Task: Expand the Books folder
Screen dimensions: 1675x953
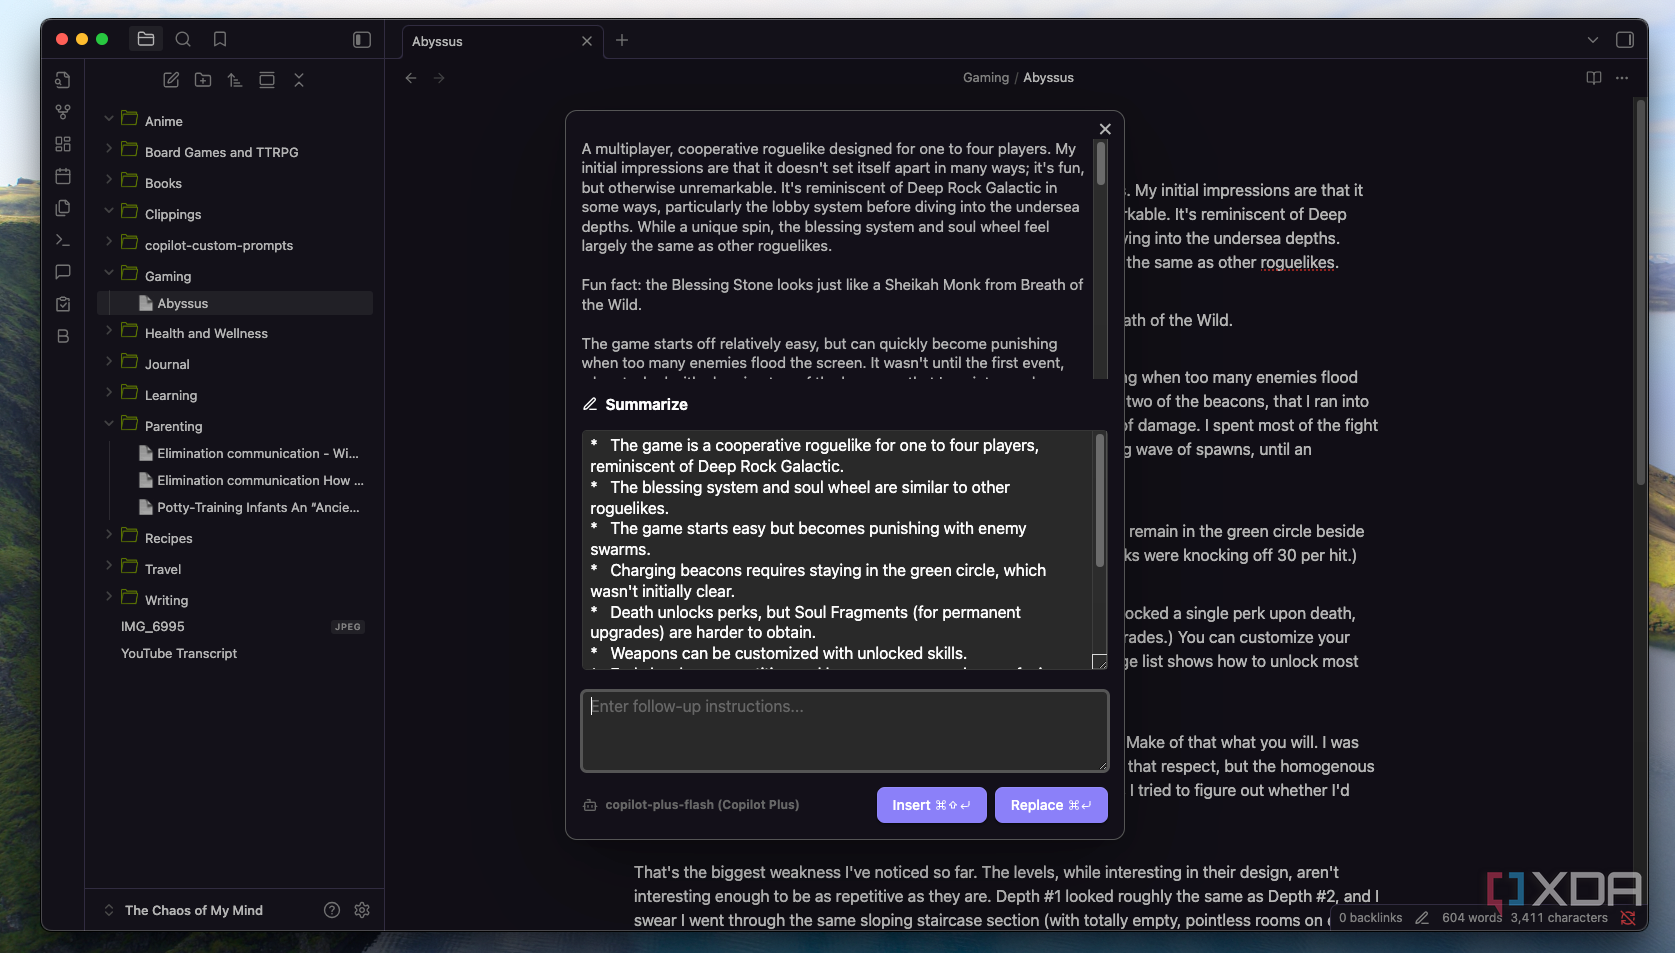Action: [x=109, y=181]
